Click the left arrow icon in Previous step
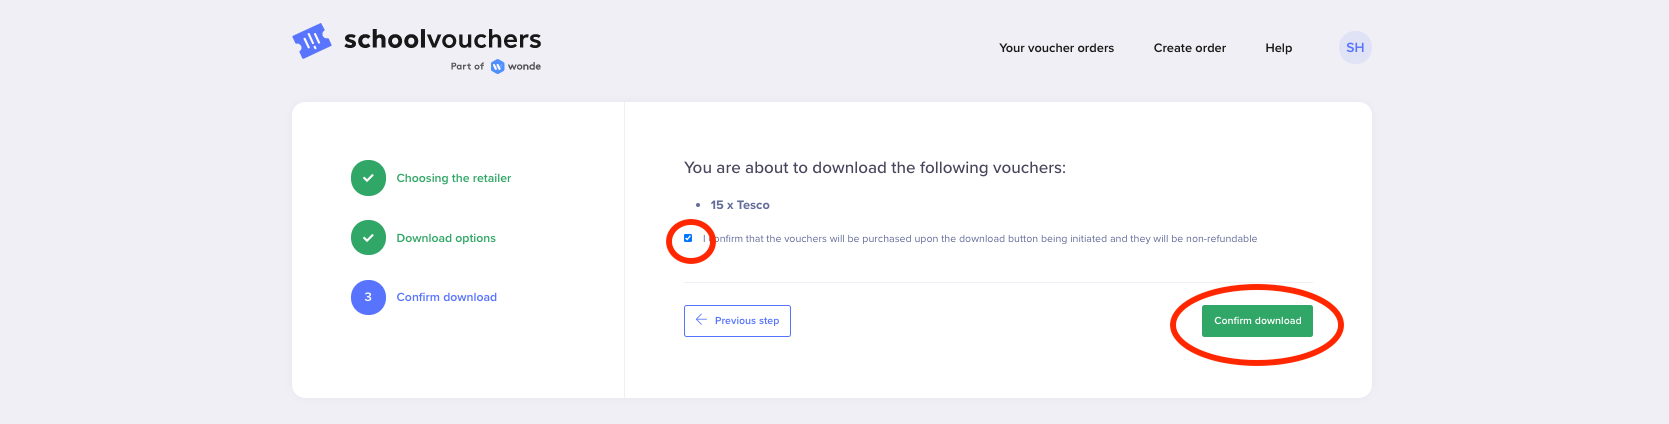 (x=701, y=320)
